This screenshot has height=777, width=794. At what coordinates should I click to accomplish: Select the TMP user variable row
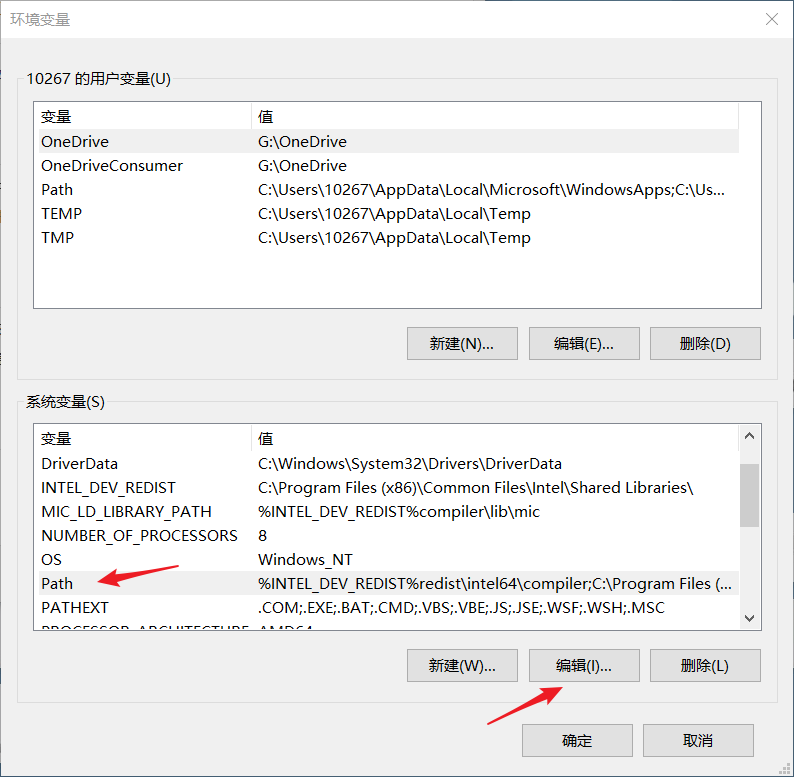pos(58,238)
